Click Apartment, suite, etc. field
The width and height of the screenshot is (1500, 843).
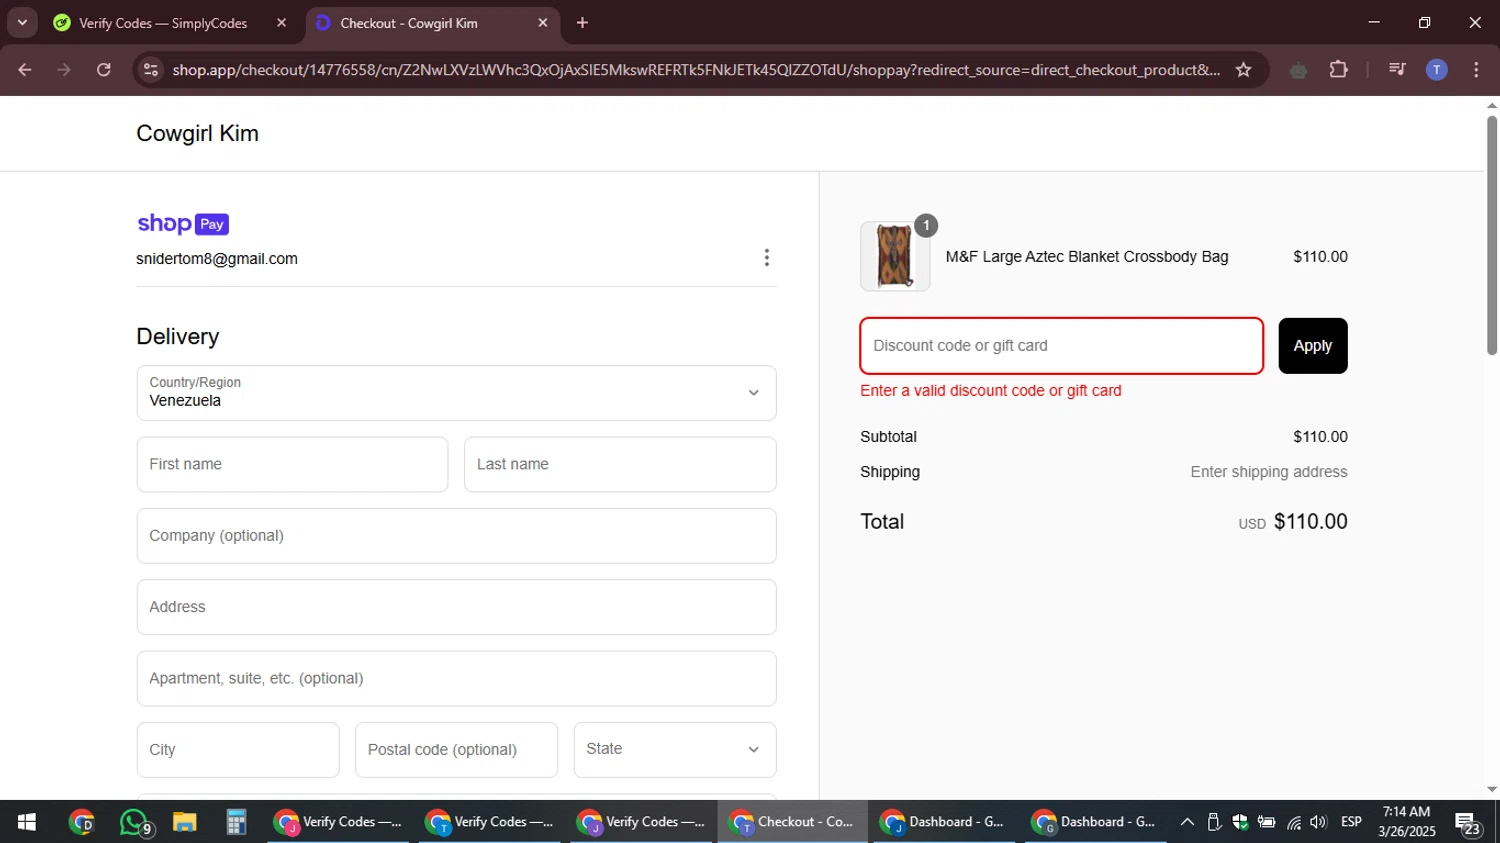456,678
